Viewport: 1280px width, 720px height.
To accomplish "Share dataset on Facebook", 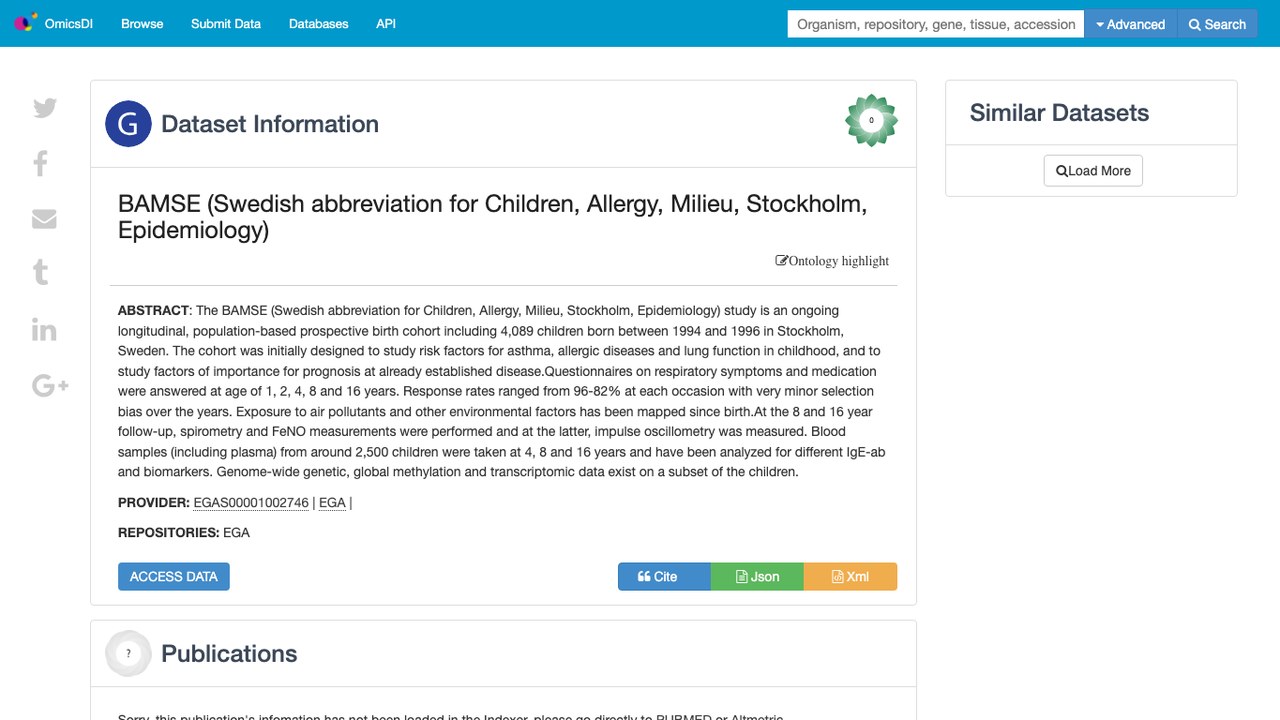I will coord(41,163).
